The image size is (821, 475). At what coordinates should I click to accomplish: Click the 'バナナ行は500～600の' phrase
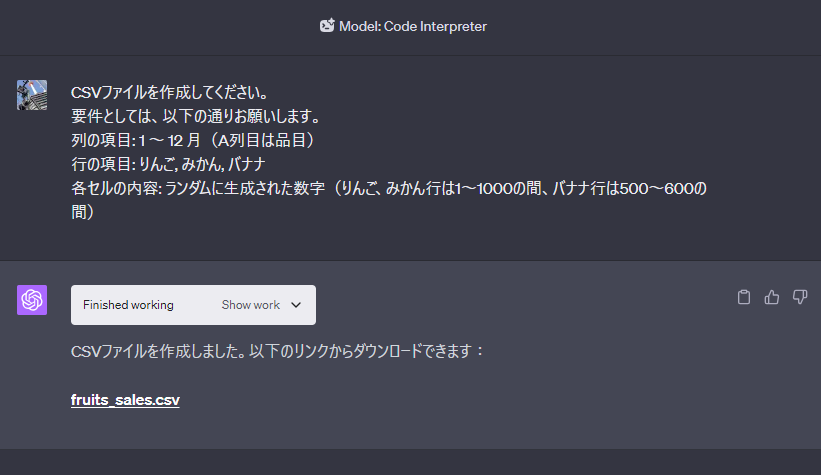pyautogui.click(x=629, y=189)
